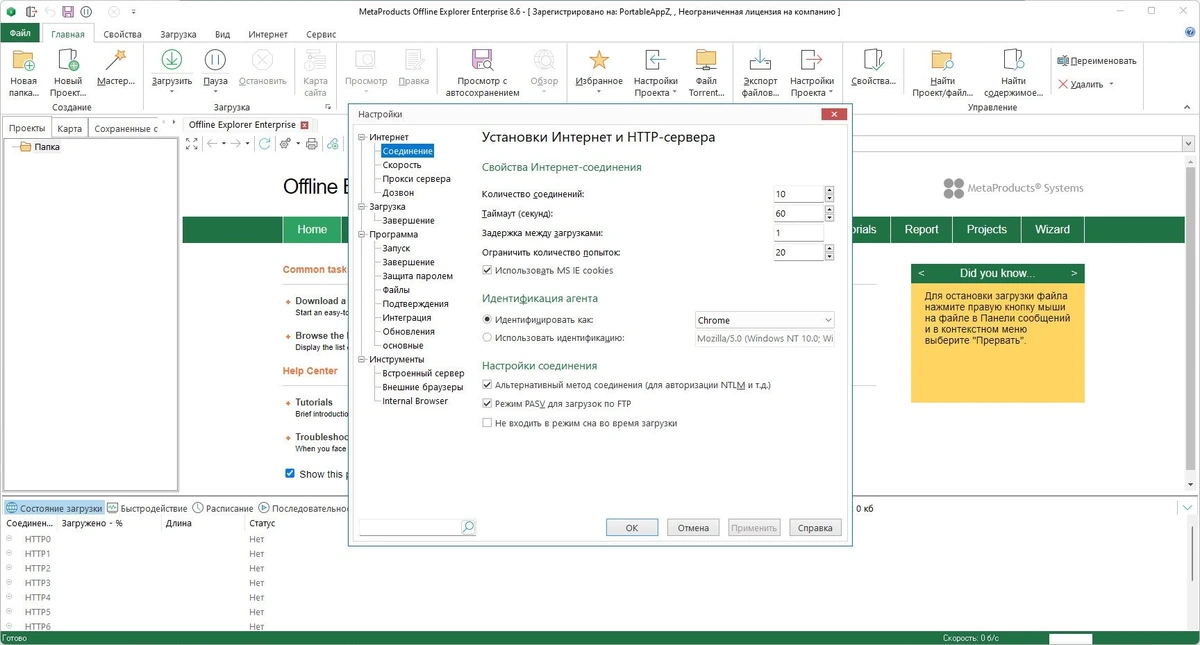Open the Карта side panel tab

coord(69,128)
